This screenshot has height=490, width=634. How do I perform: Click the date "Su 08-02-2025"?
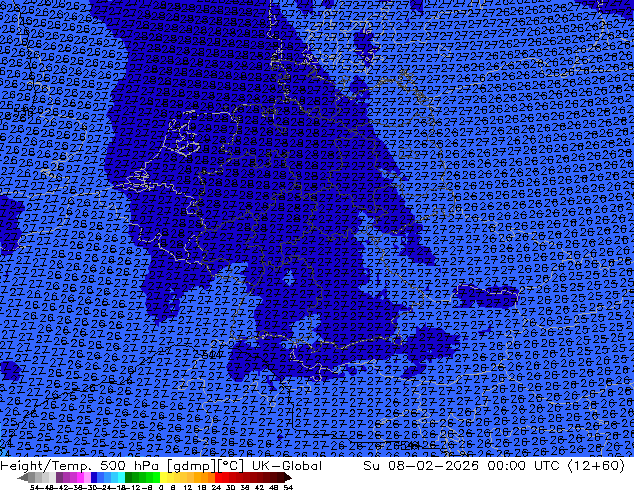coord(421,466)
